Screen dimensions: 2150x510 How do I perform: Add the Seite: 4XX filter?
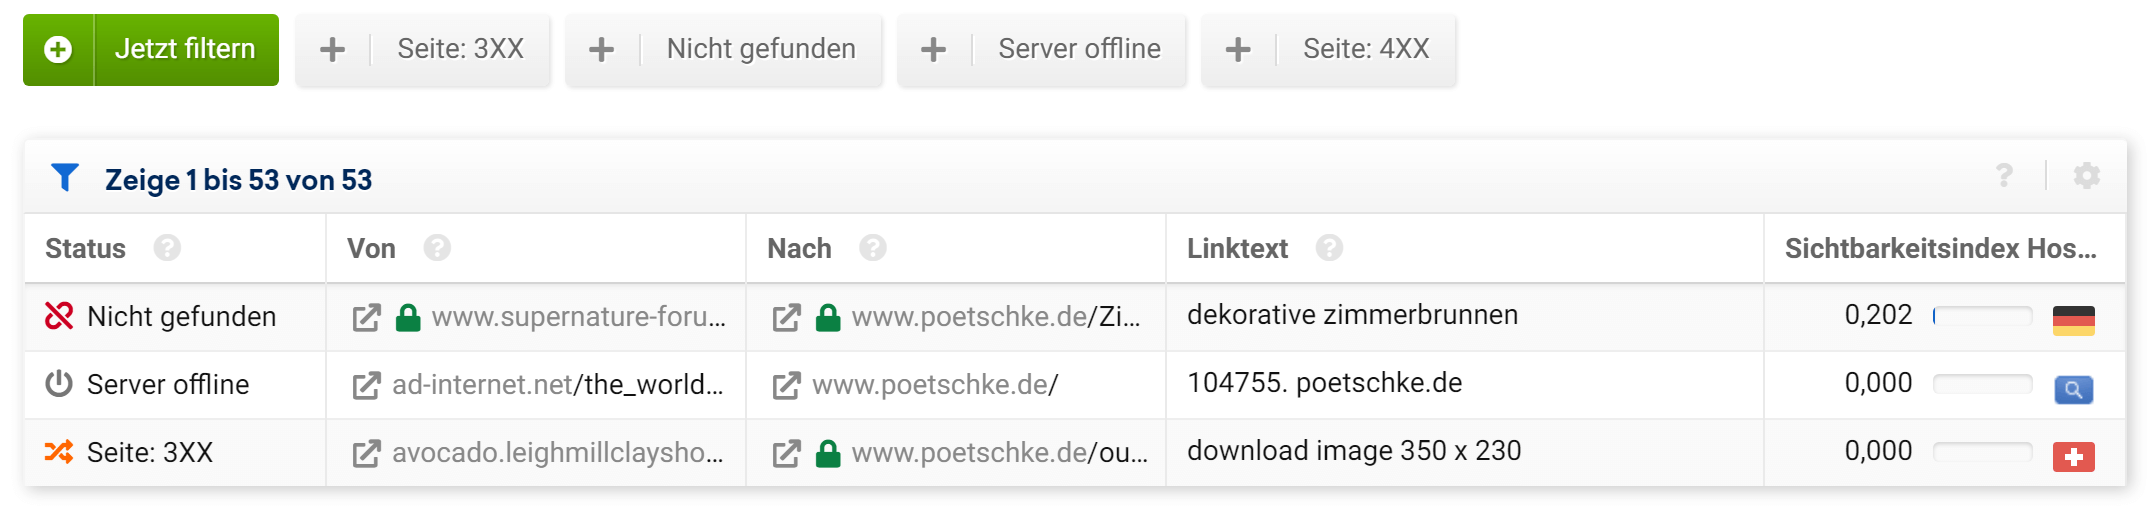pos(1329,49)
